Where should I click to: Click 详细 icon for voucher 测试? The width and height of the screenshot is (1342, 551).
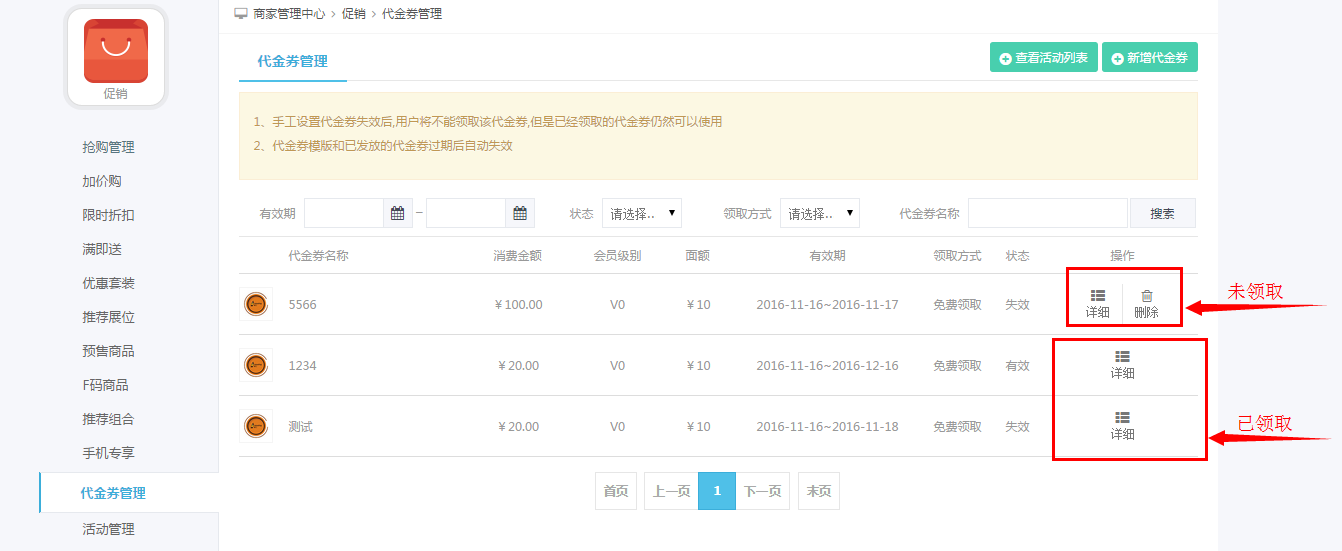[1122, 417]
